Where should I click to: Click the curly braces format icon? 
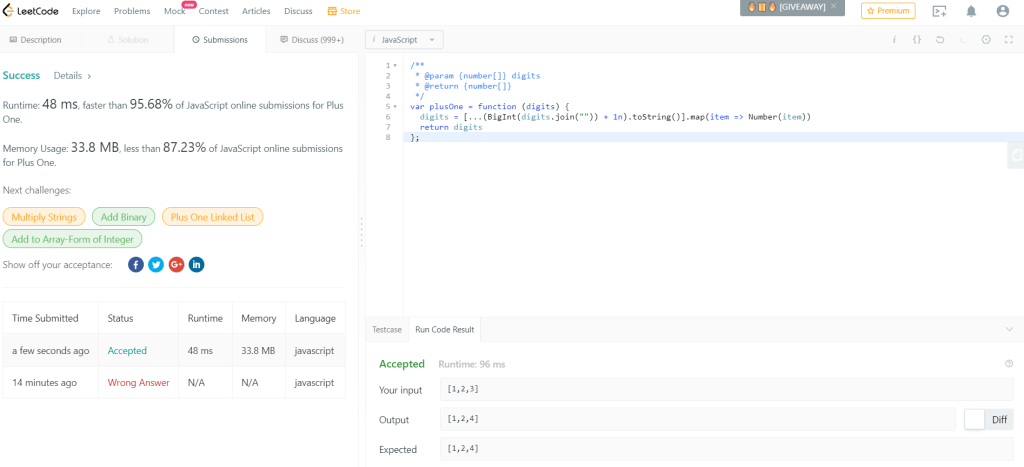coord(916,40)
